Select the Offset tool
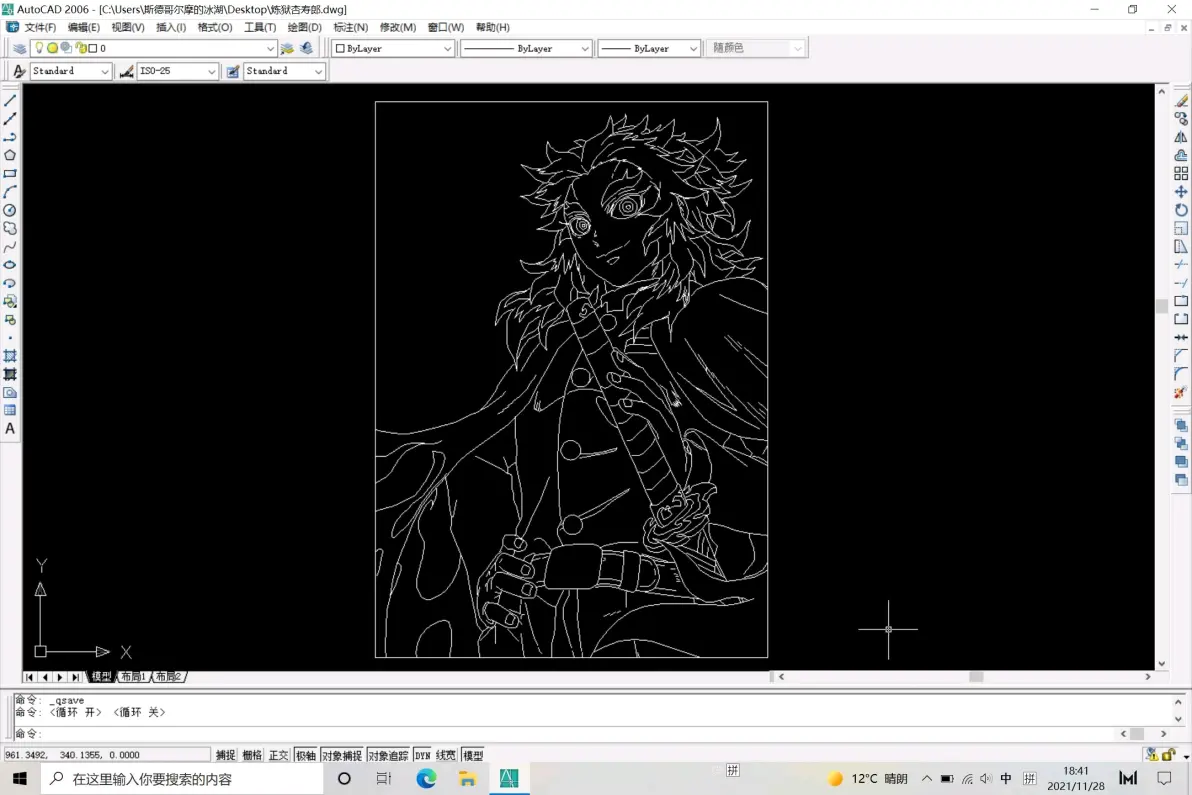 1181,155
